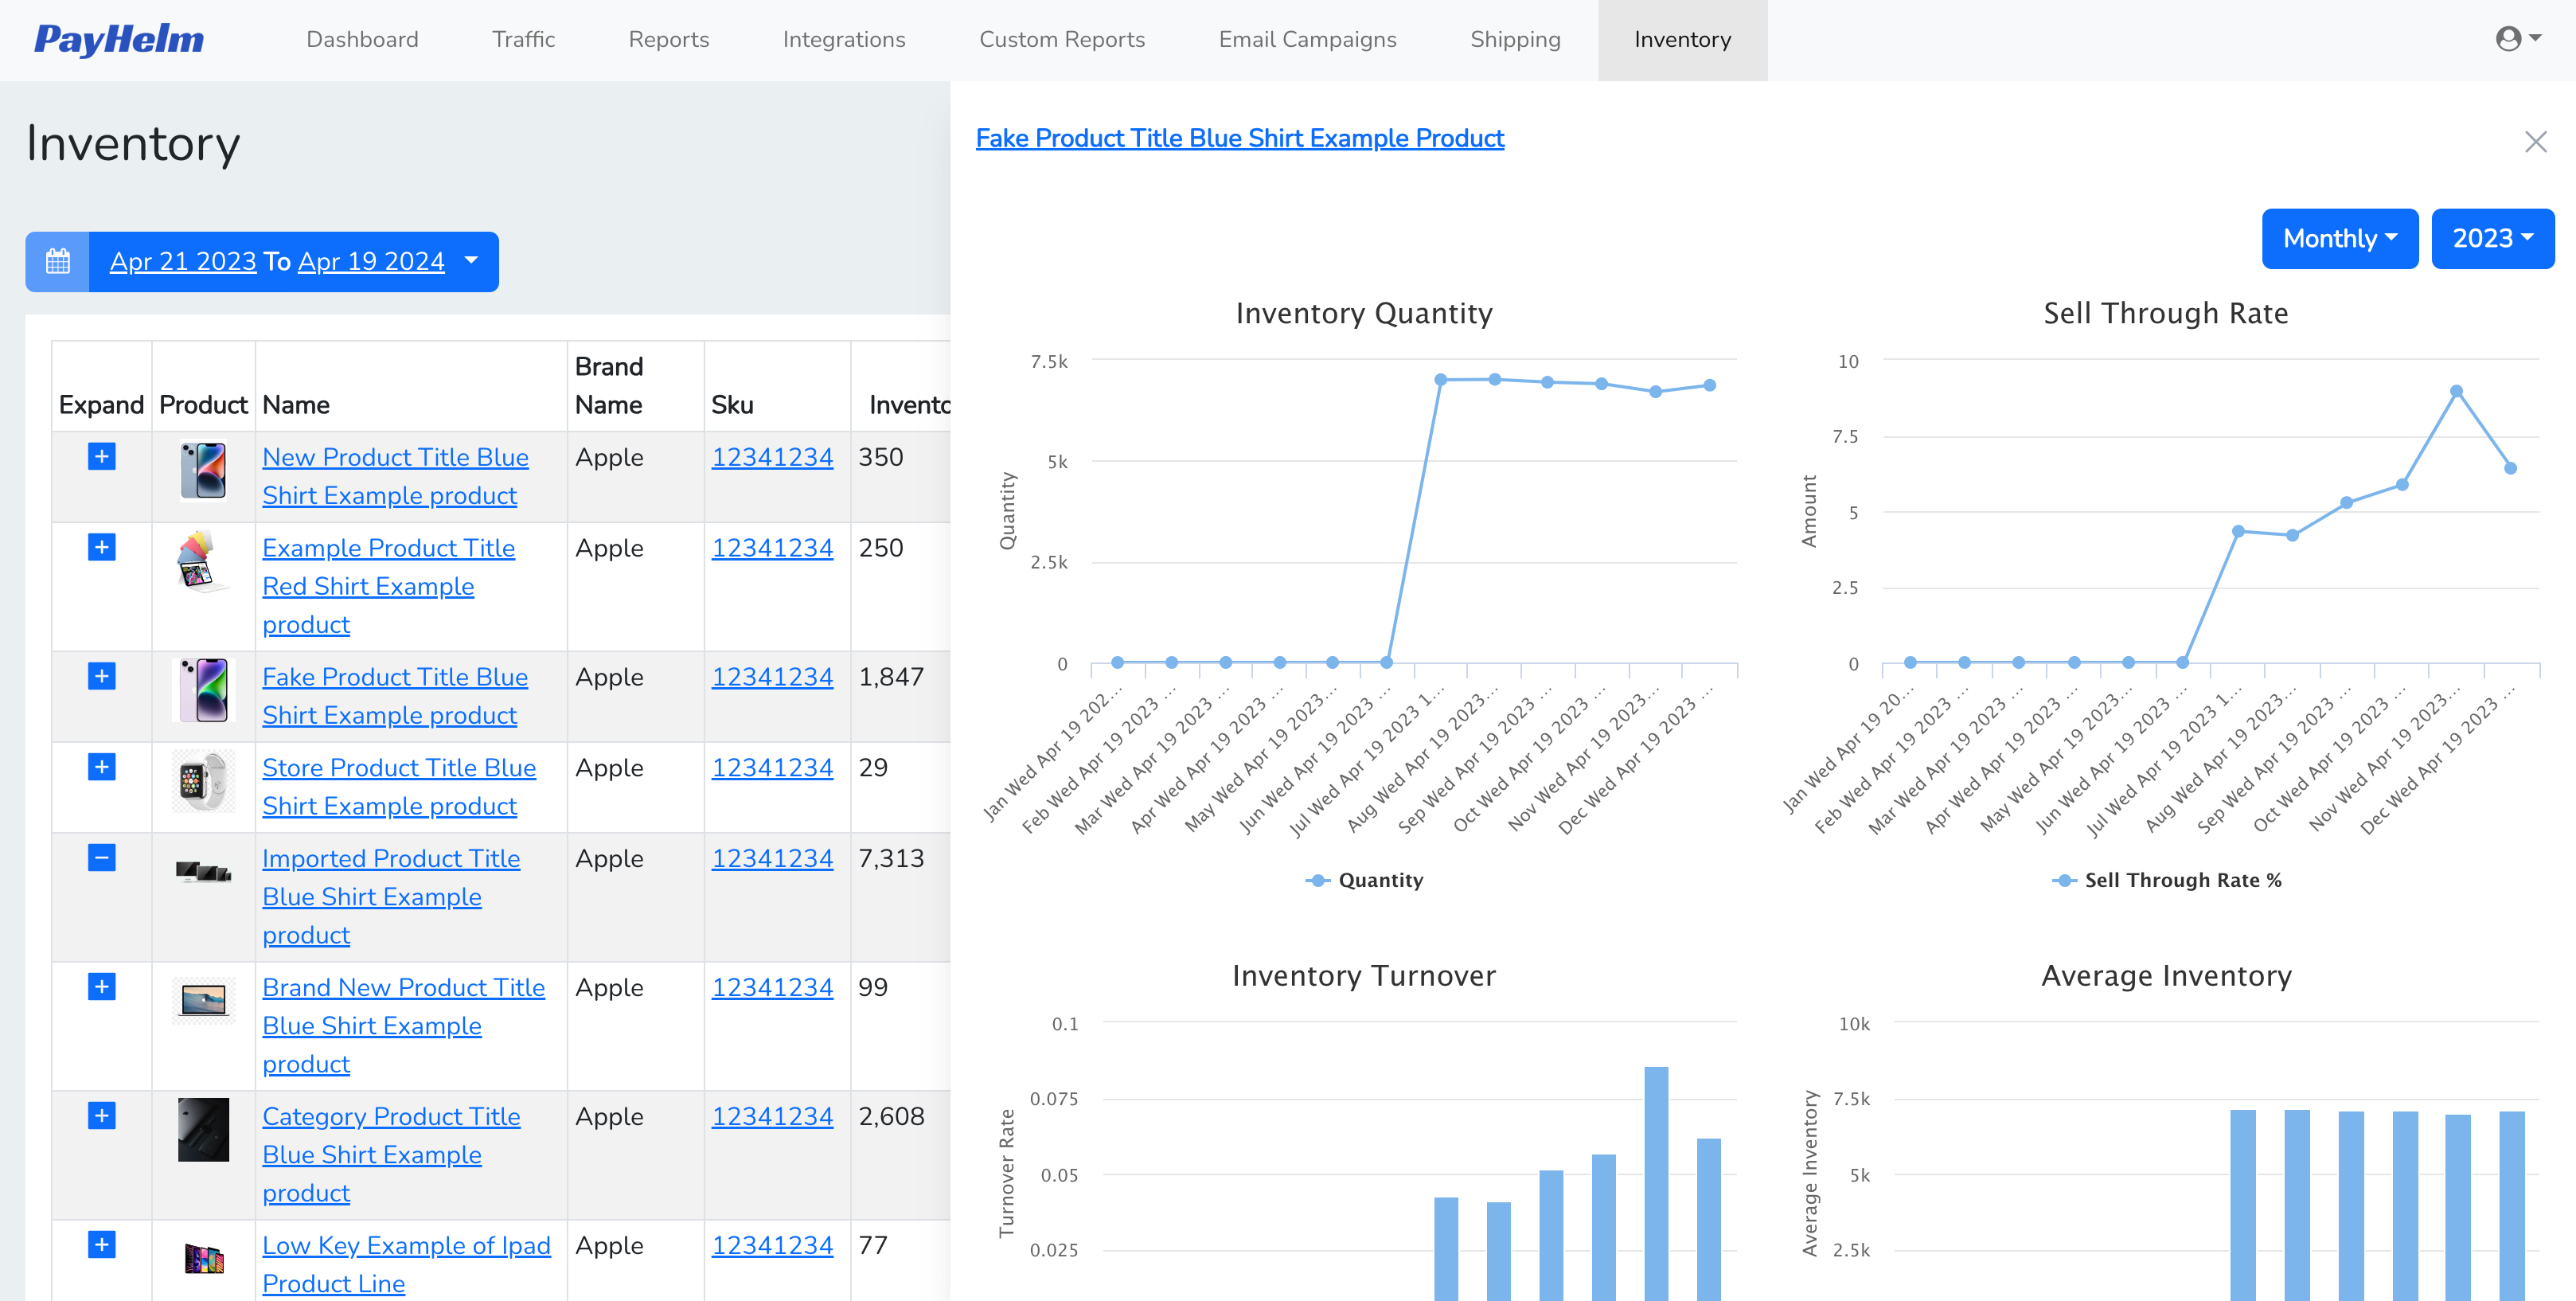Click the Apple Watch product thumbnail
This screenshot has height=1301, width=2576.
coord(203,785)
